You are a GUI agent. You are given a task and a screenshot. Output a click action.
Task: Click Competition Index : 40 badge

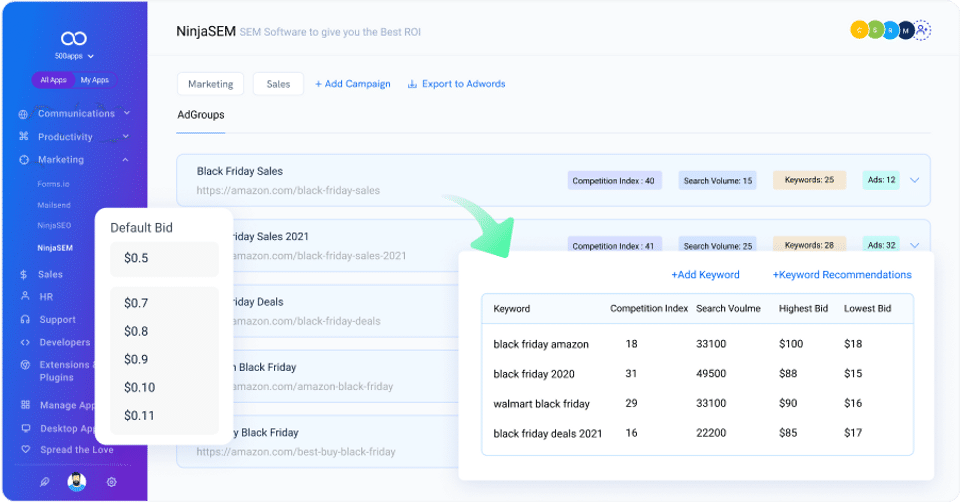(614, 181)
